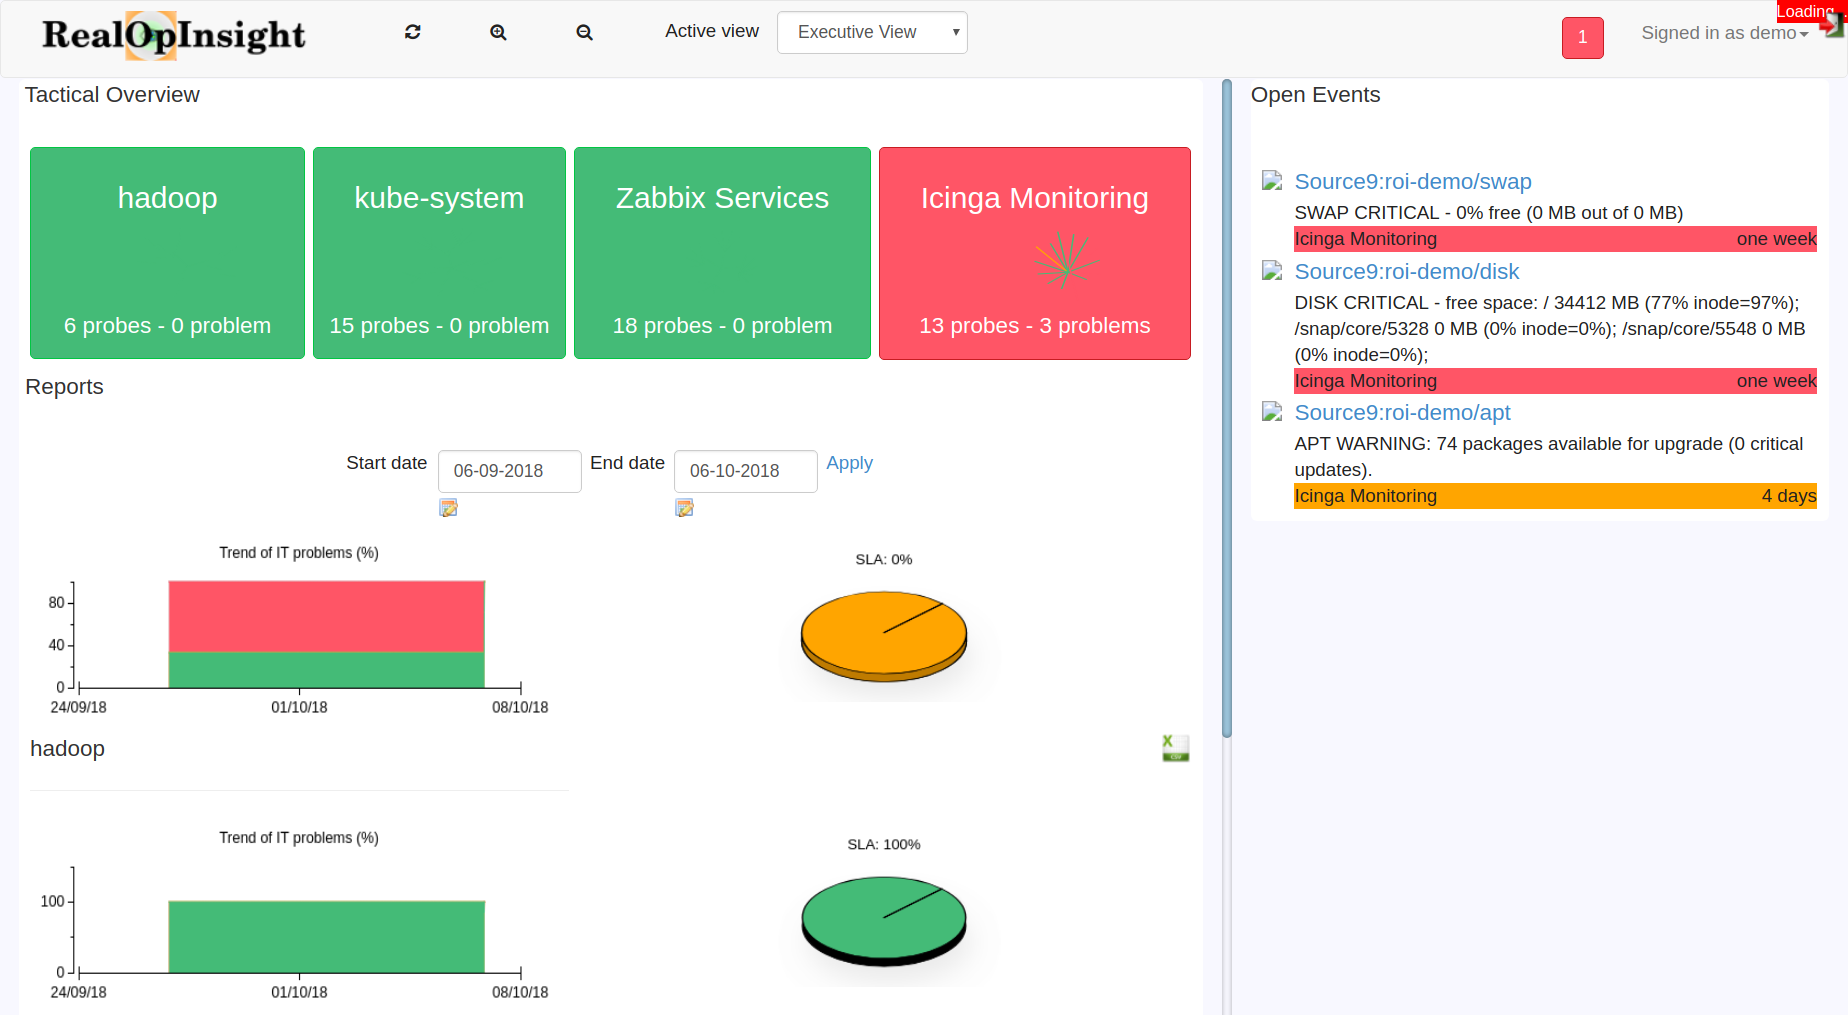Select the Icinga Monitoring red tile

coord(1034,253)
